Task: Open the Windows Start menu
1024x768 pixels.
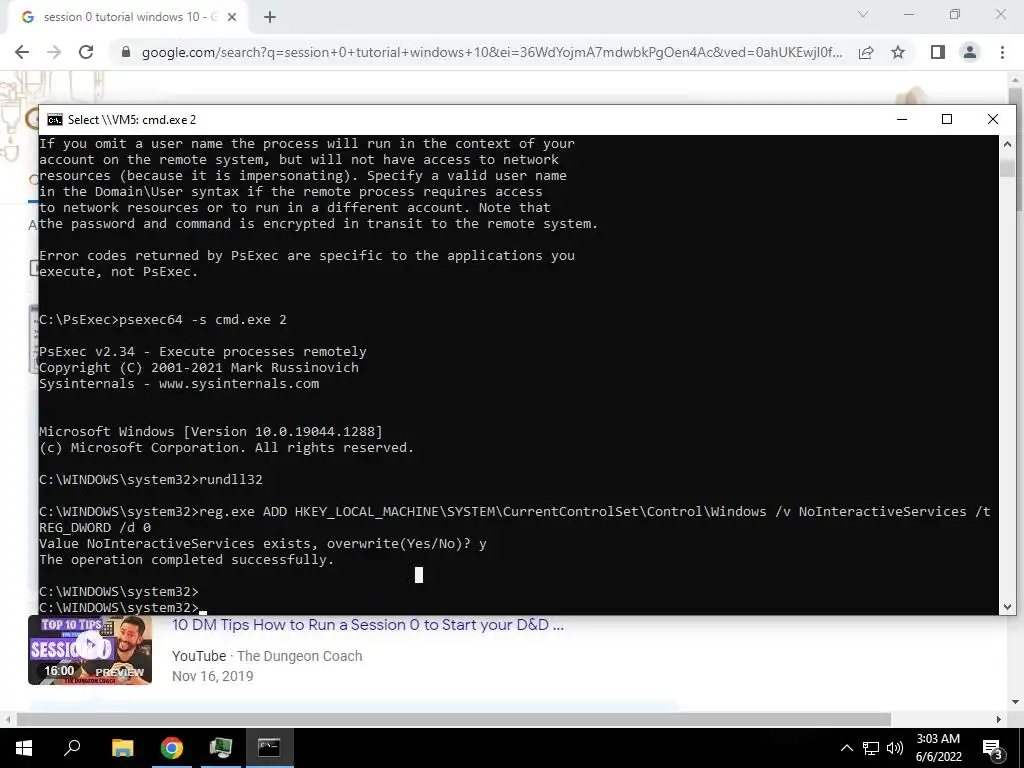Action: pos(24,747)
